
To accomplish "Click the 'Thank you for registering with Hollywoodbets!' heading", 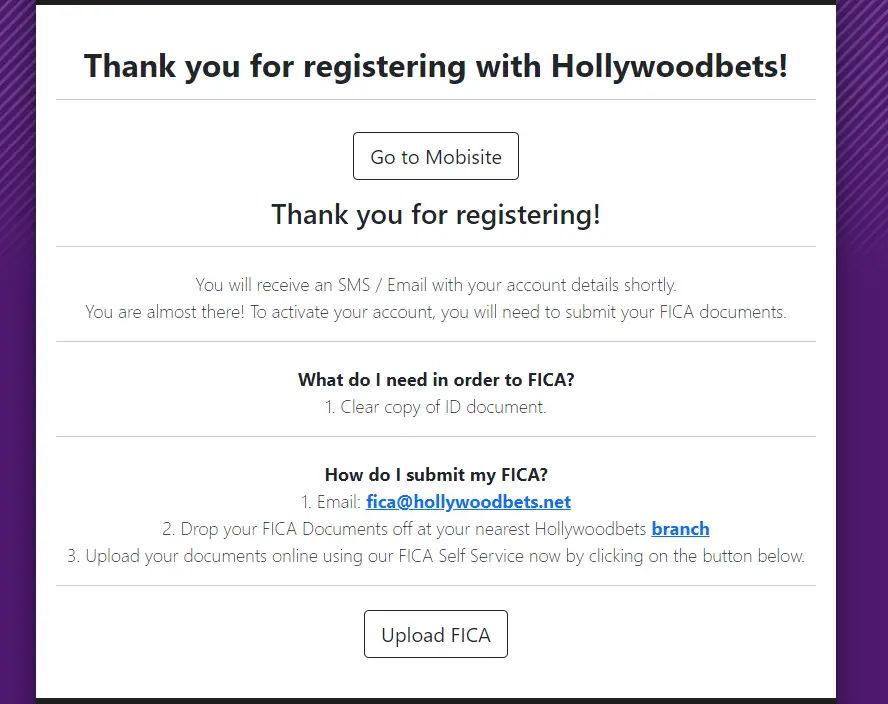I will [x=436, y=67].
